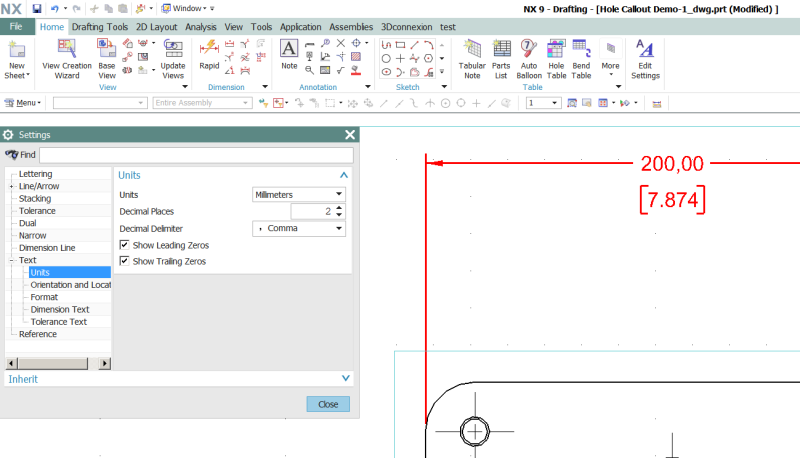Viewport: 800px width, 458px height.
Task: Click the sketch point plus tool
Action: coord(401,59)
